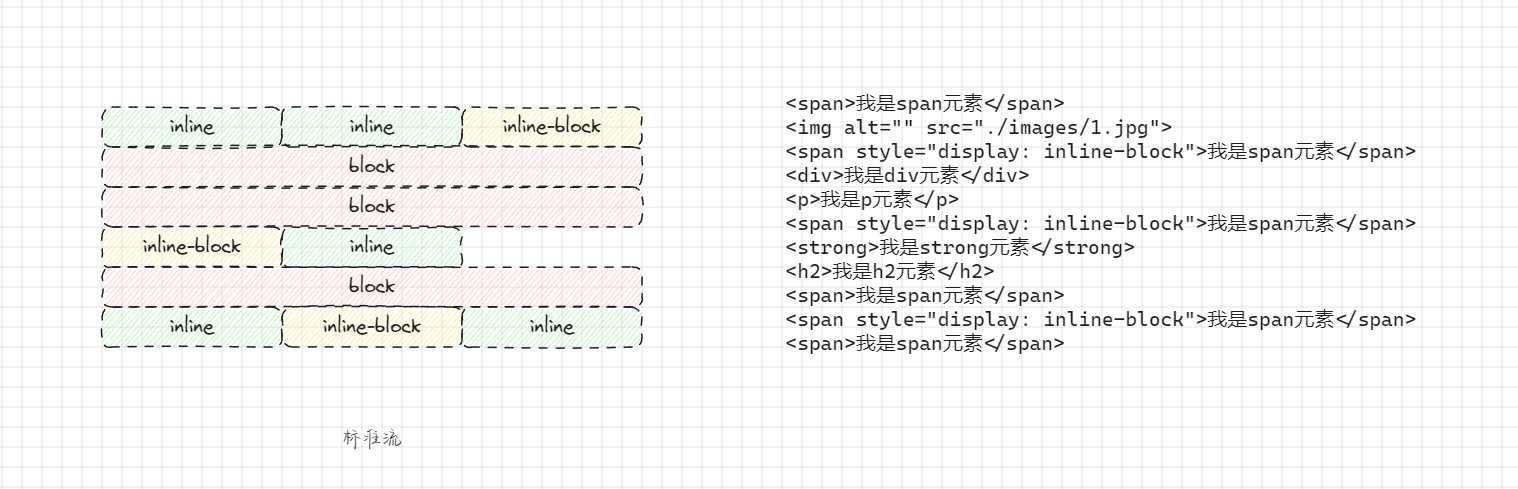Screen dimensions: 1518x489
Task: Select the h2 element code line
Action: coord(890,271)
